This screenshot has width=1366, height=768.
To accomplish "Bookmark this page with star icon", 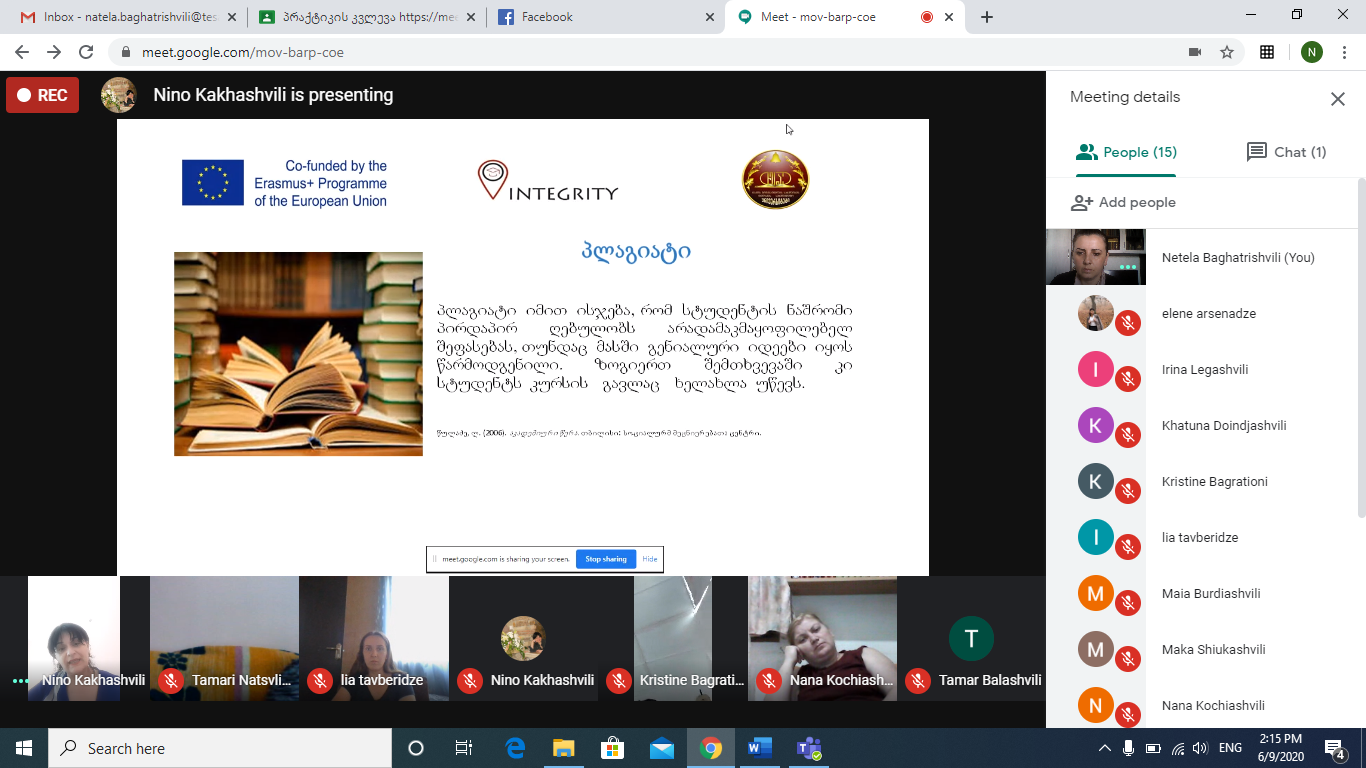I will (1227, 52).
